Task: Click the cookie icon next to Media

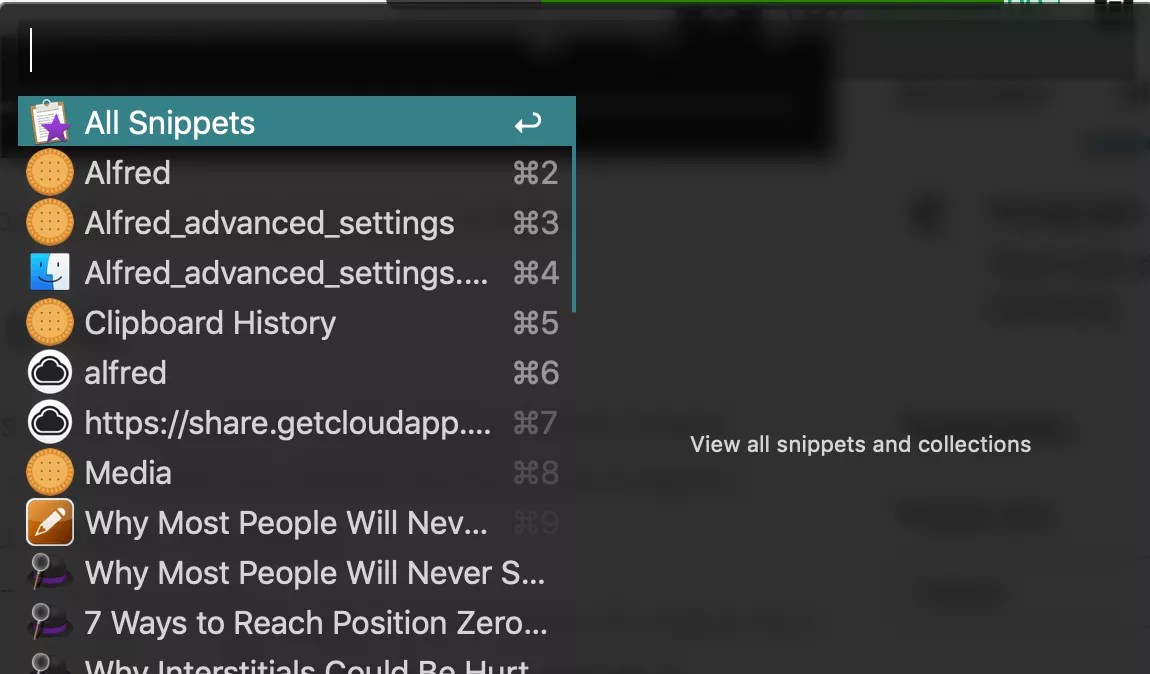Action: click(x=50, y=472)
